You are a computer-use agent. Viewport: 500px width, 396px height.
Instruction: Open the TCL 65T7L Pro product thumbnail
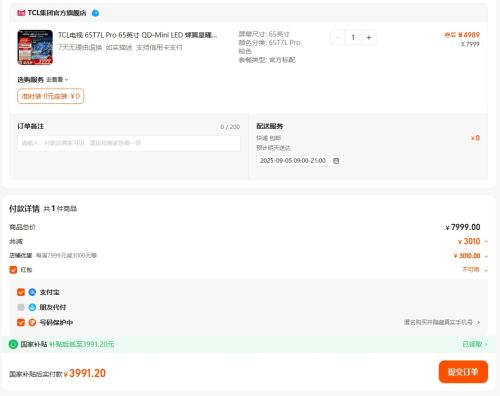(35, 47)
